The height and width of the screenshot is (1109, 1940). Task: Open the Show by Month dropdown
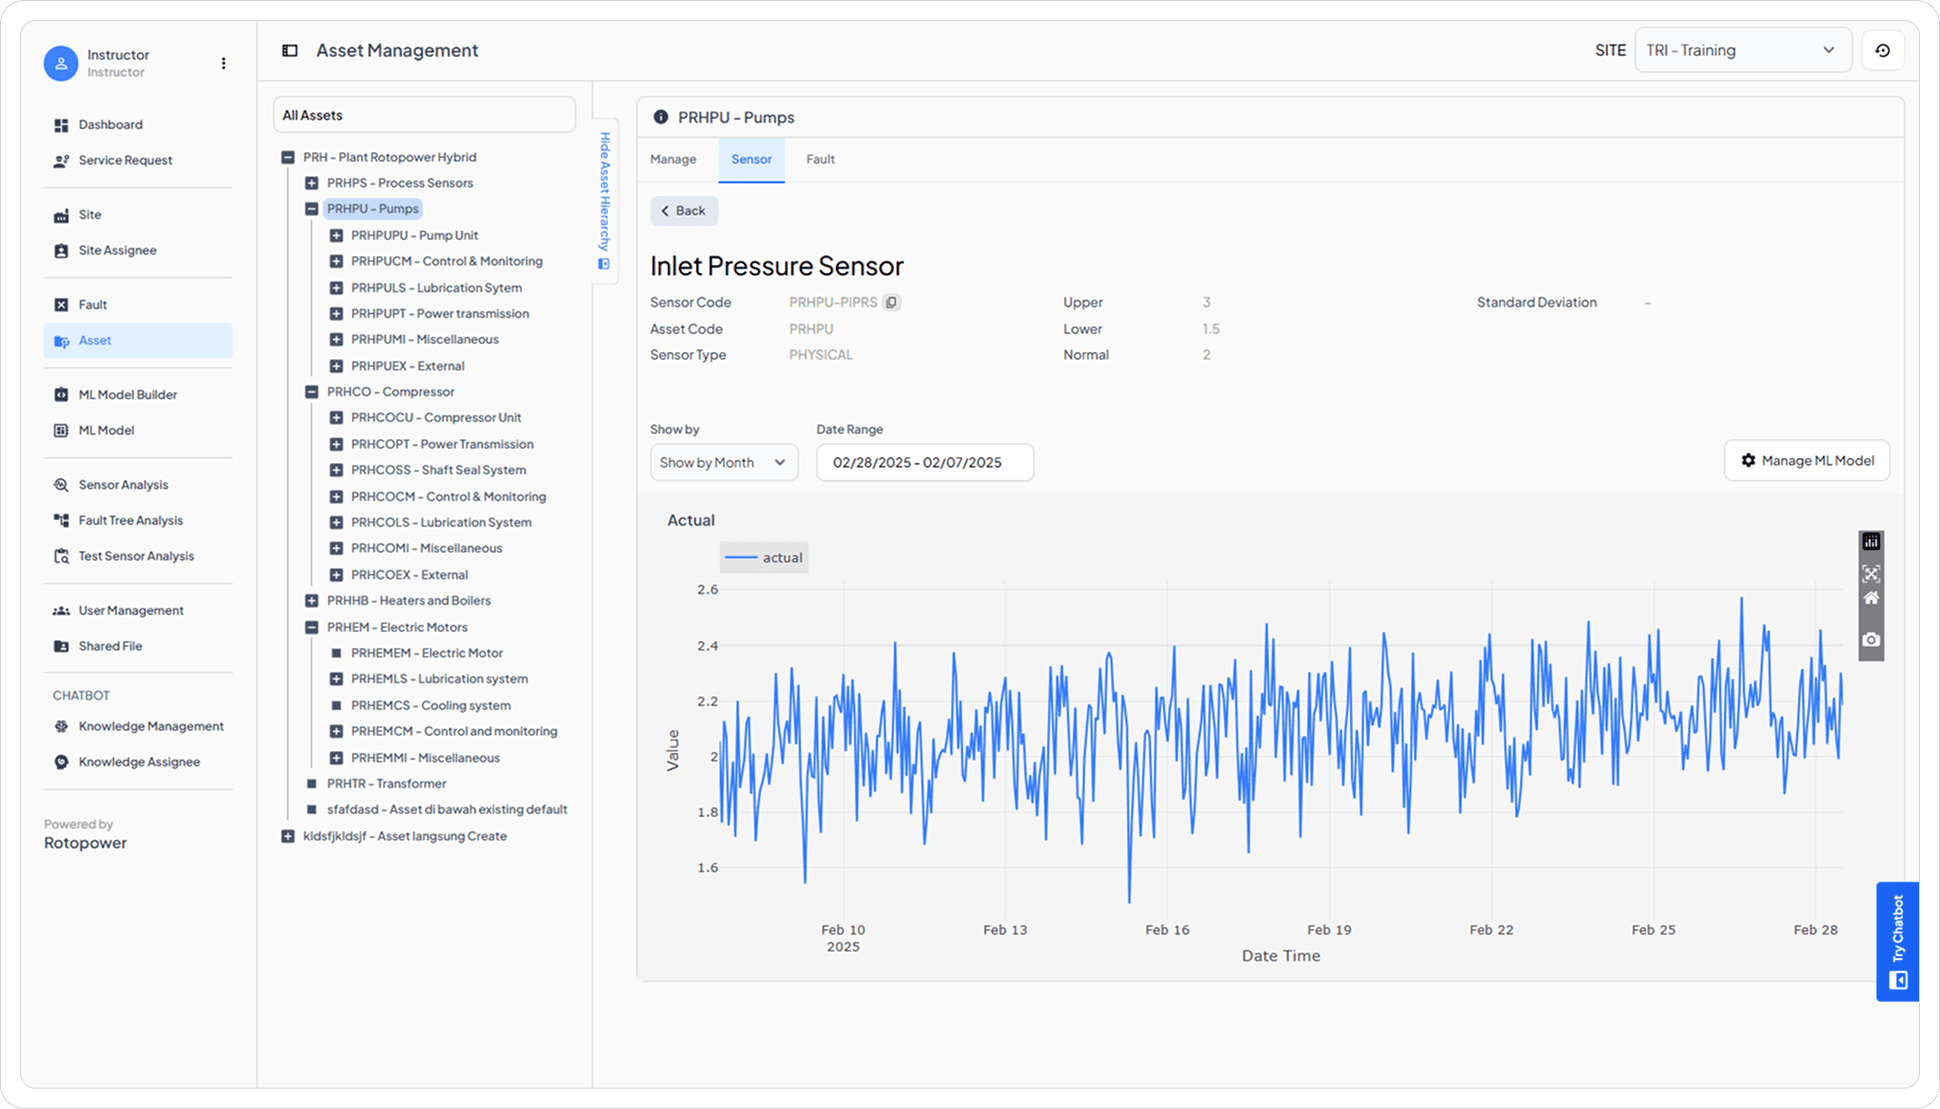point(723,462)
